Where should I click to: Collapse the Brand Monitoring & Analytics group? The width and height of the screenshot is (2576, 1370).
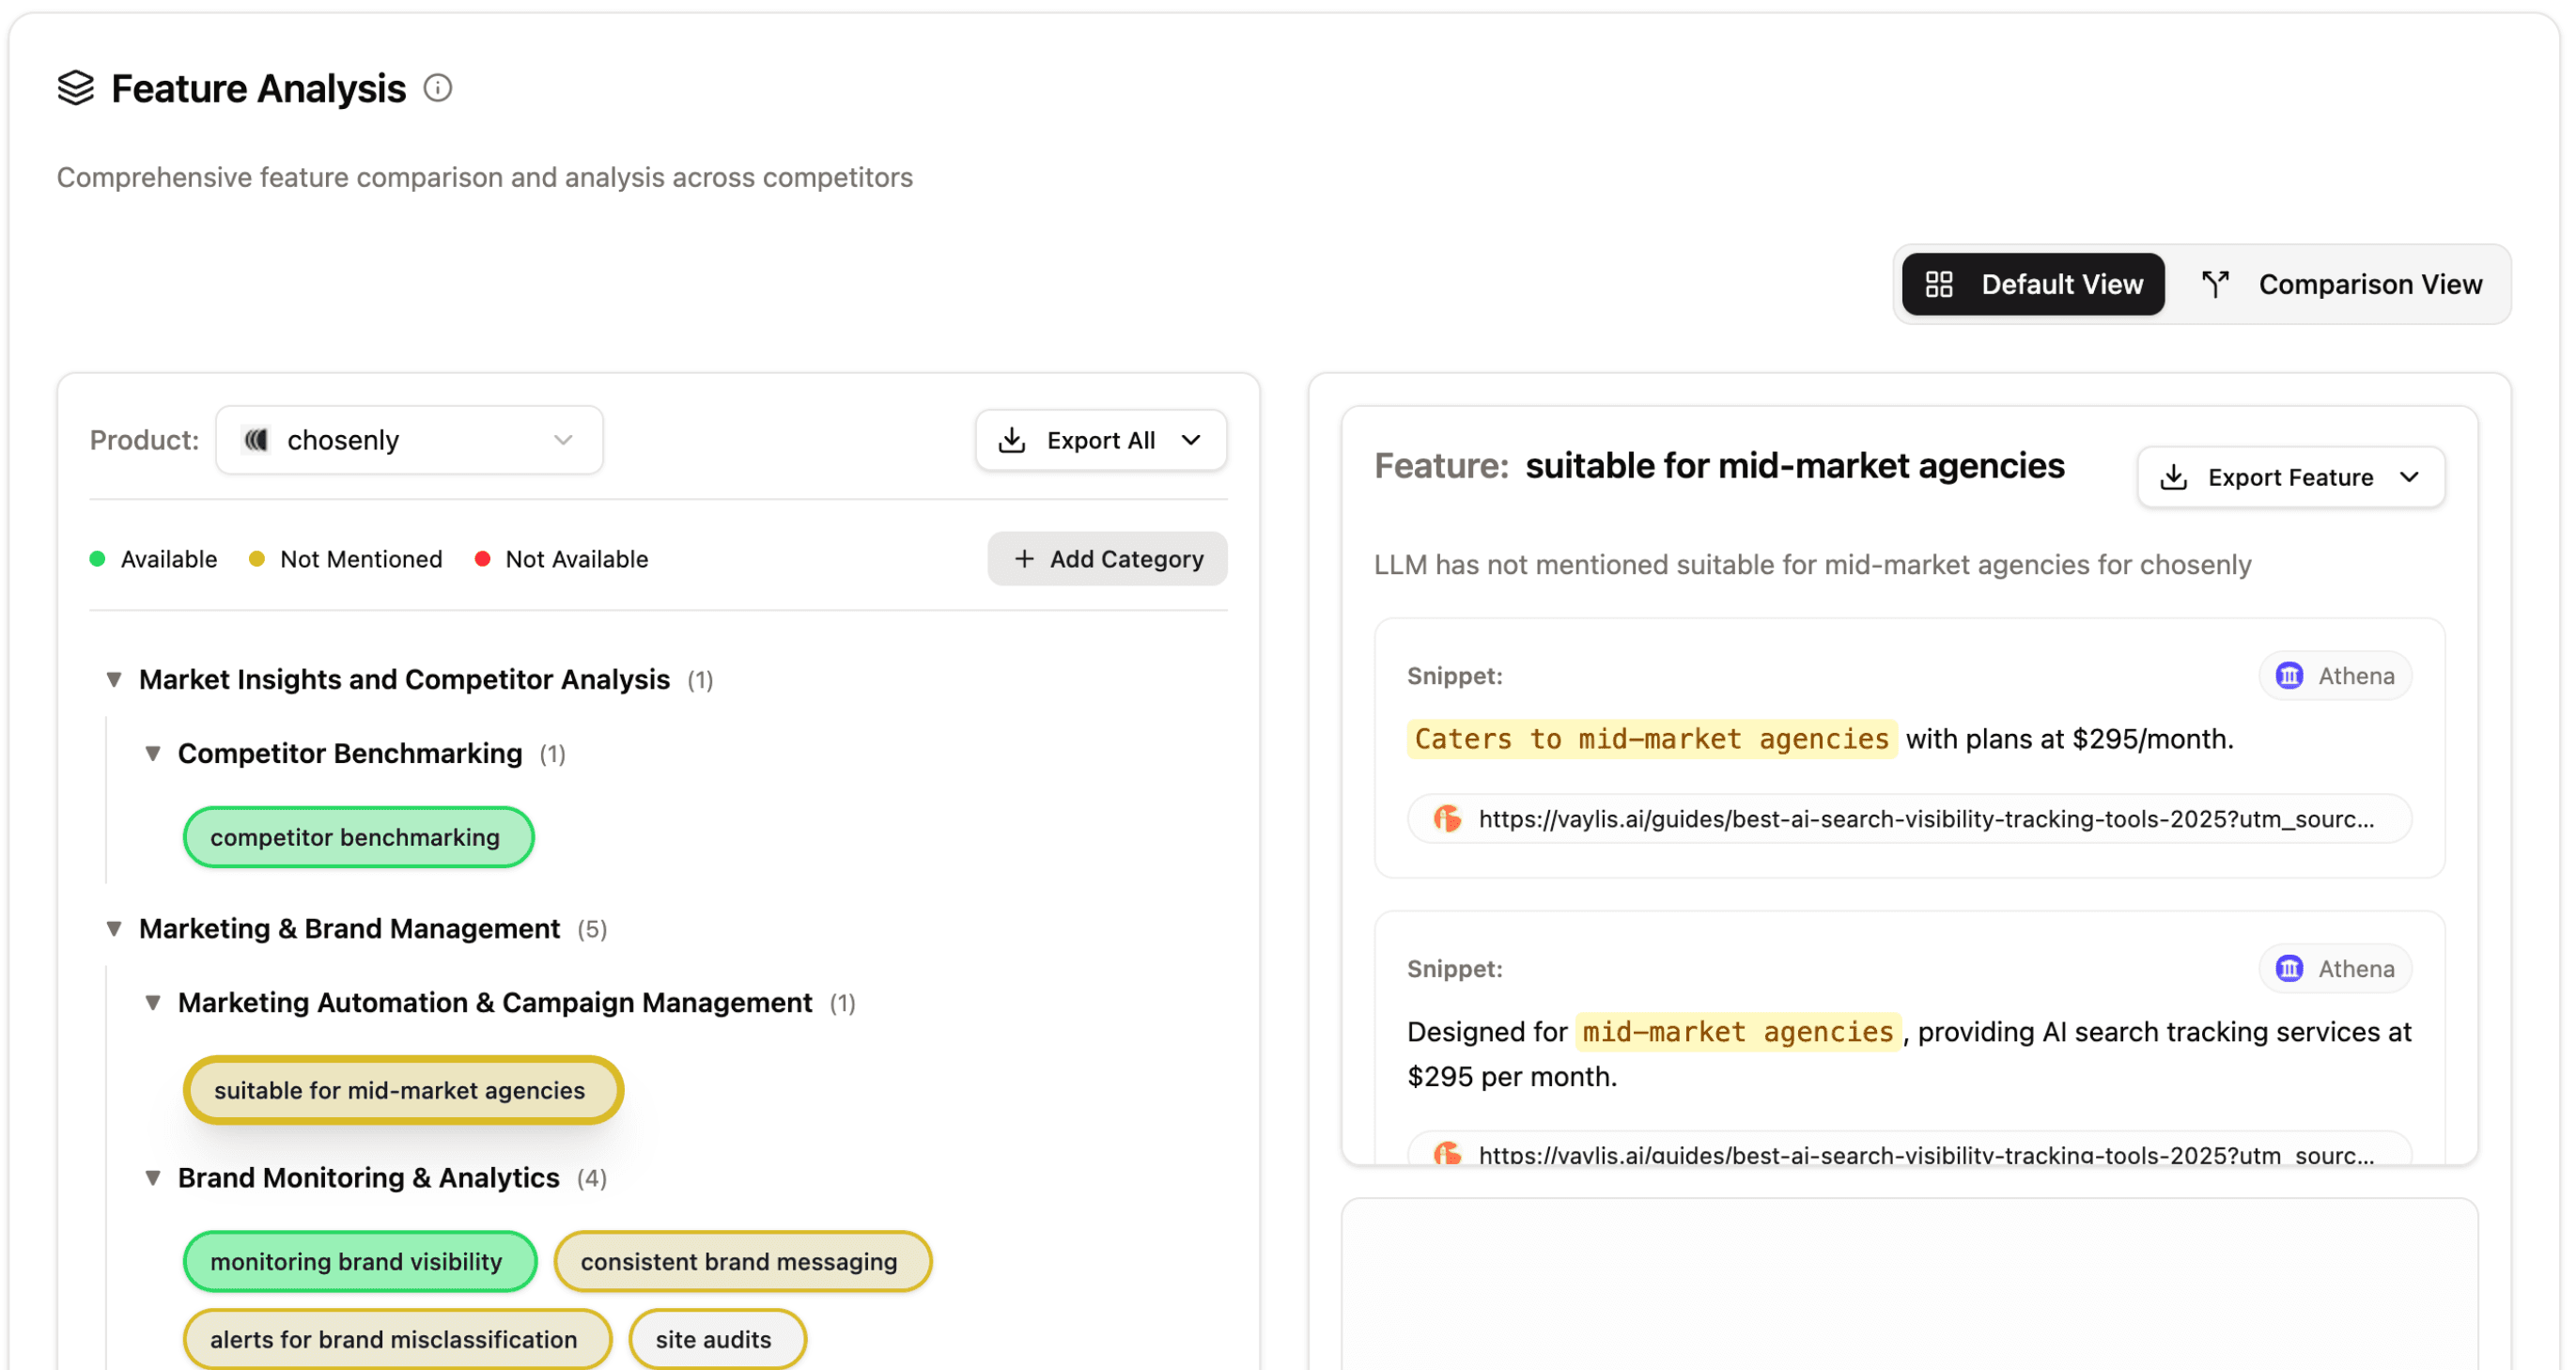coord(153,1178)
